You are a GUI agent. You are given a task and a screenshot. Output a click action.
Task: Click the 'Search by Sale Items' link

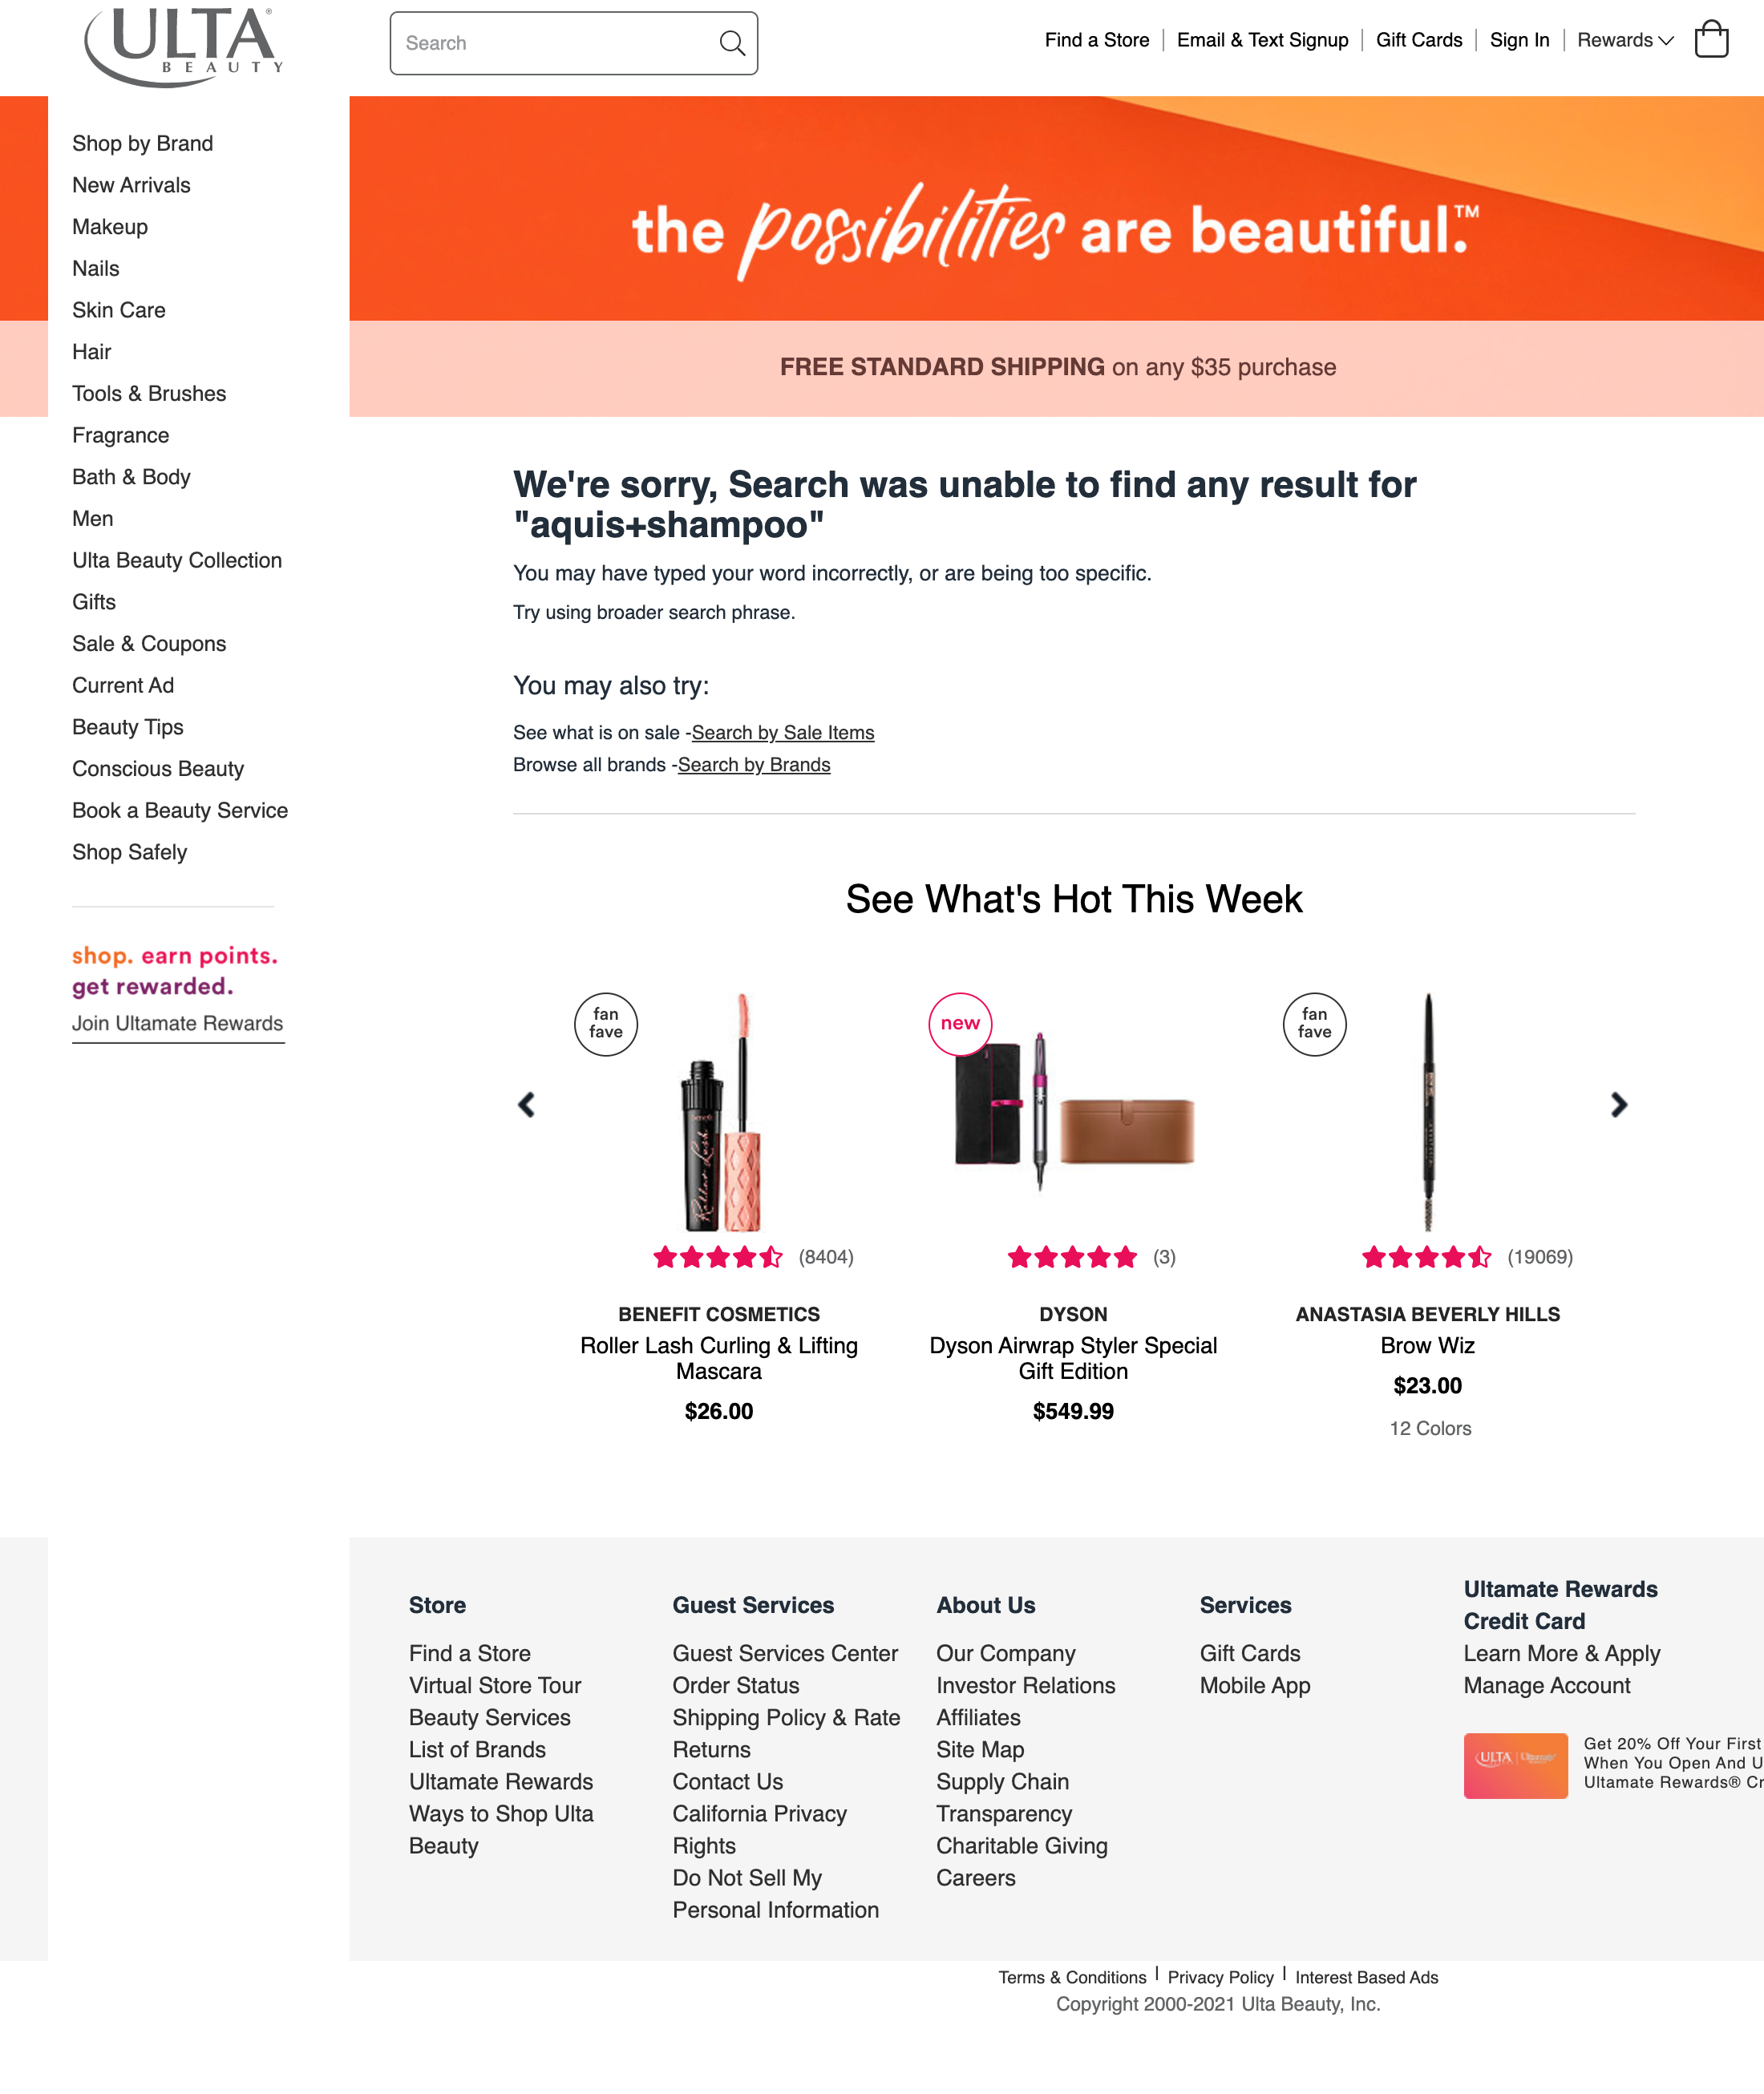784,732
